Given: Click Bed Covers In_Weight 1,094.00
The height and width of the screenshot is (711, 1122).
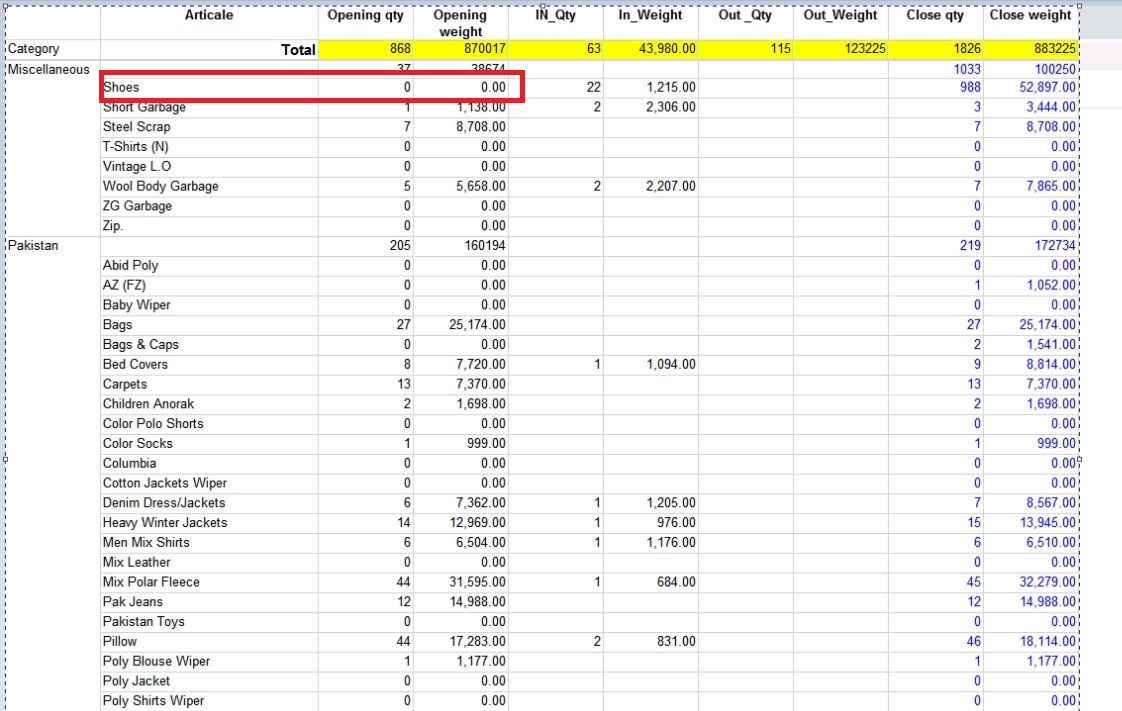Looking at the screenshot, I should point(670,365).
